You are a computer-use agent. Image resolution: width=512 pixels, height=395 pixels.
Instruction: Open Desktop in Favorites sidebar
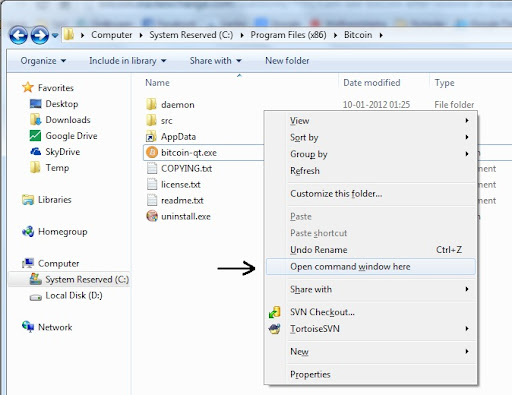click(62, 104)
